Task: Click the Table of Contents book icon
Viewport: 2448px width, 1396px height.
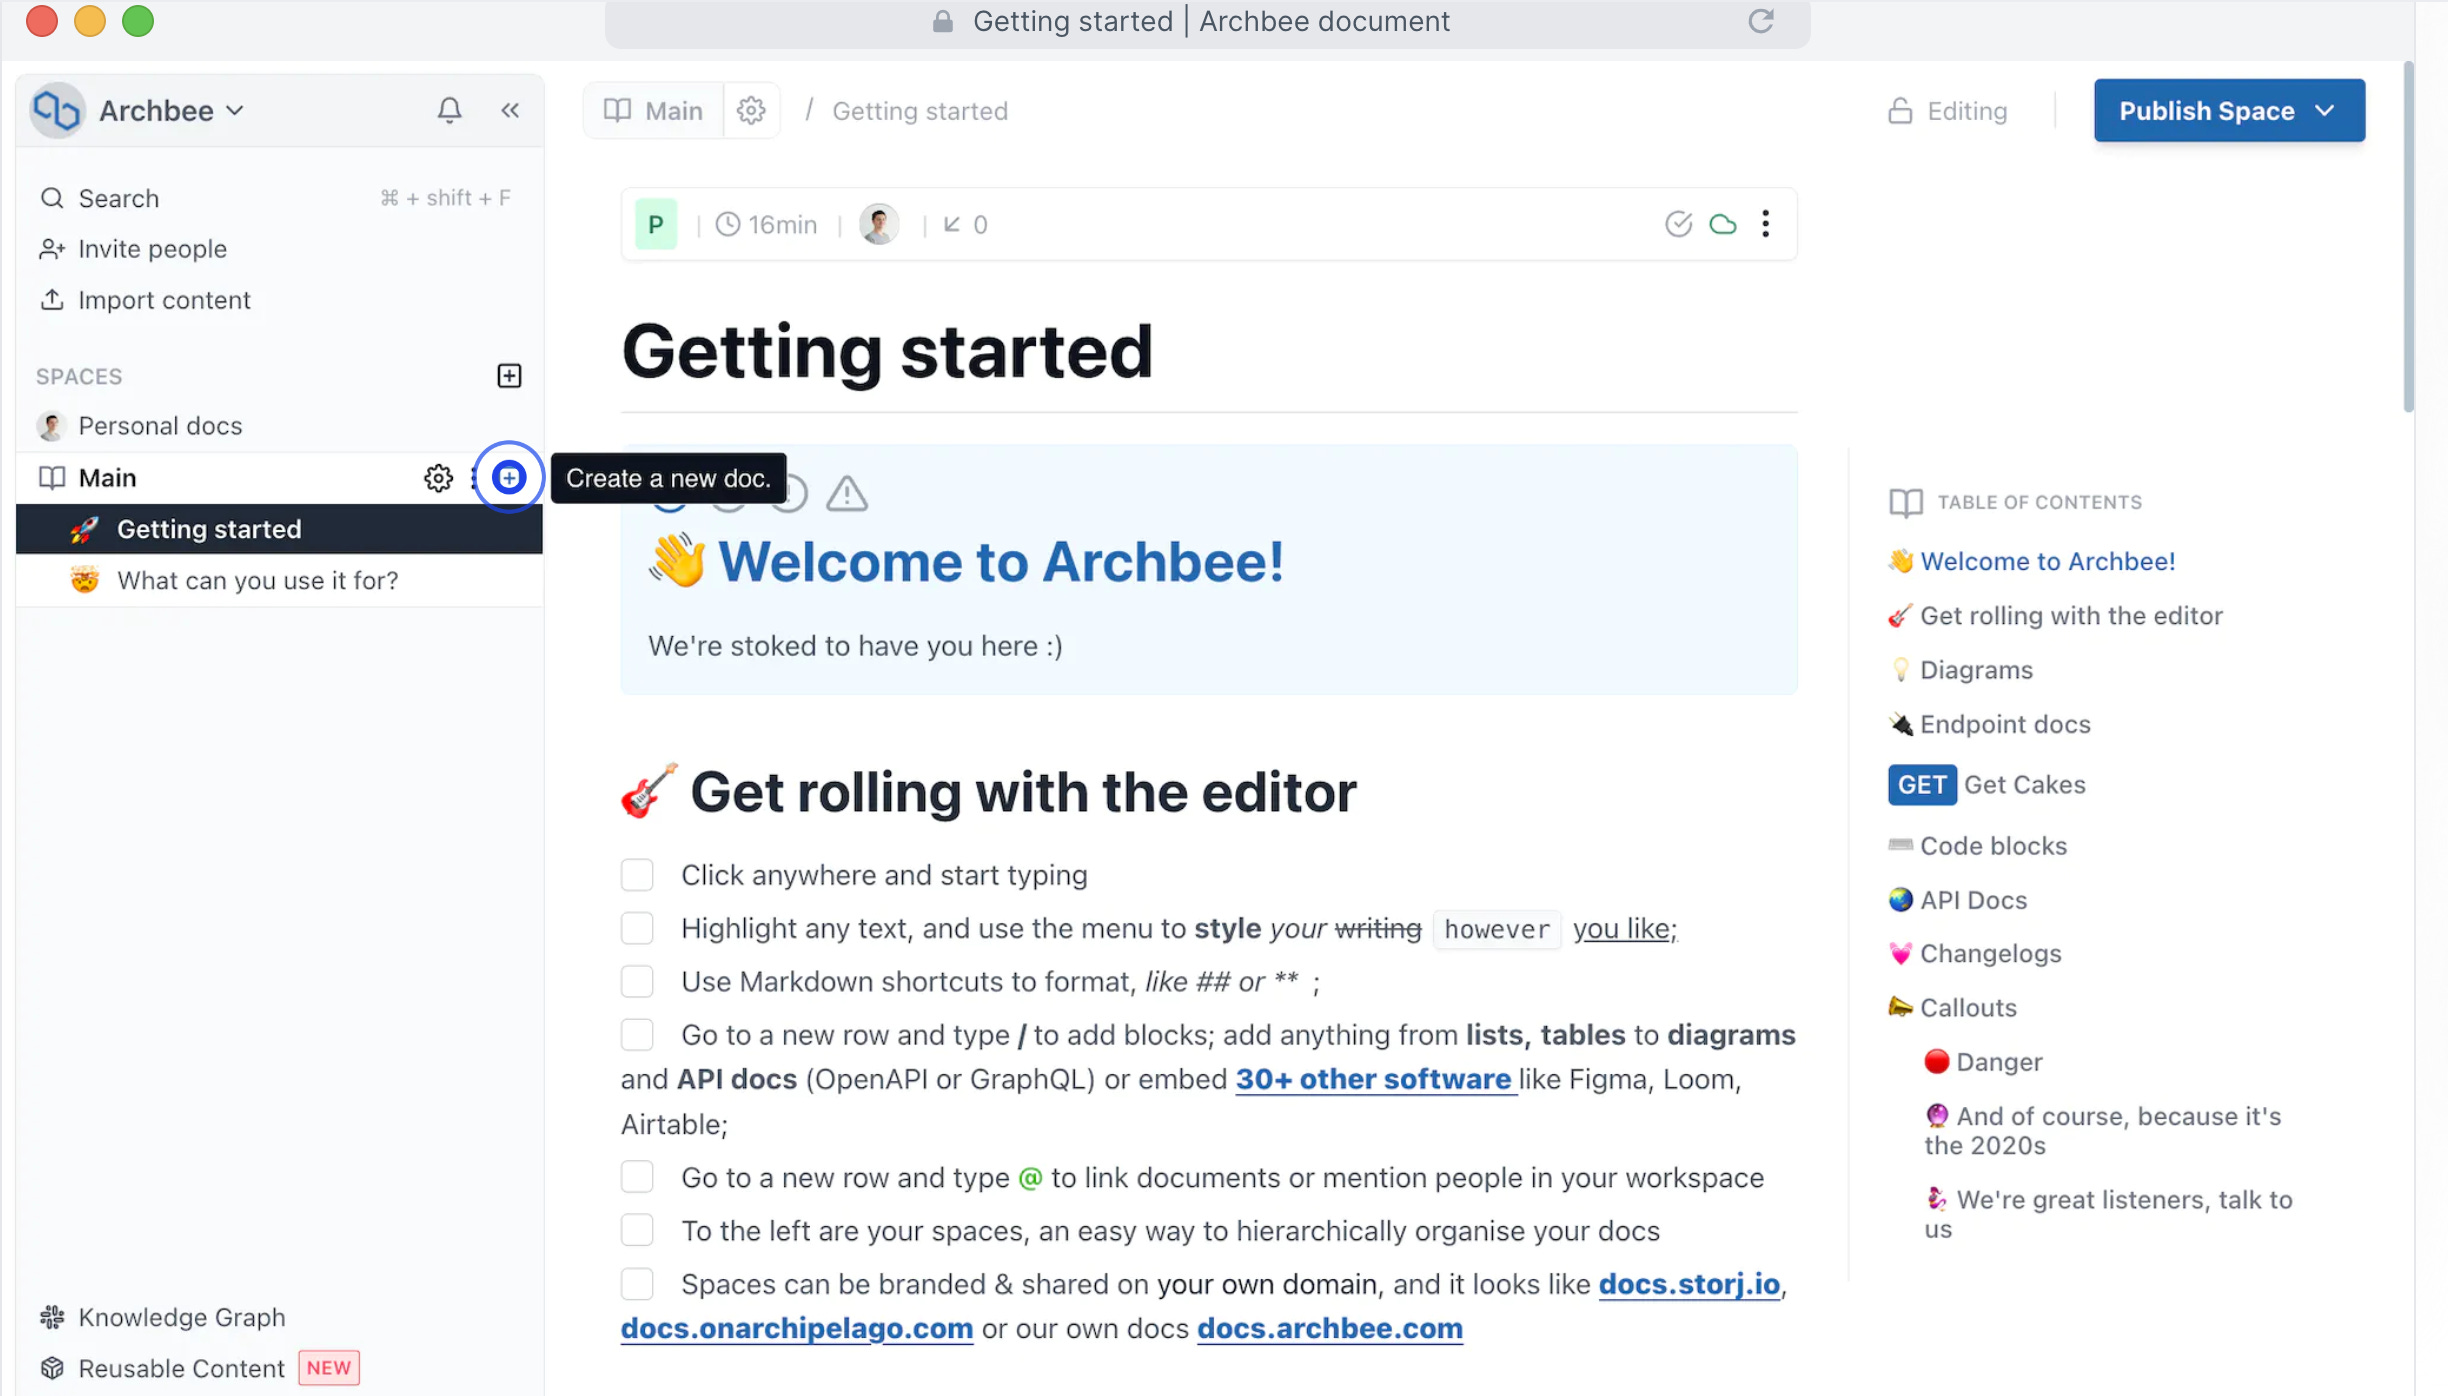Action: tap(1906, 502)
